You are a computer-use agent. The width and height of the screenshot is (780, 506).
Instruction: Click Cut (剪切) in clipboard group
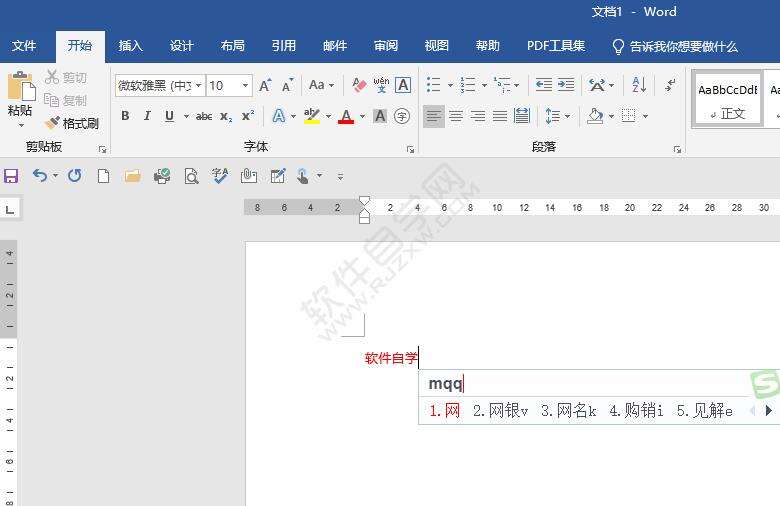[x=66, y=77]
